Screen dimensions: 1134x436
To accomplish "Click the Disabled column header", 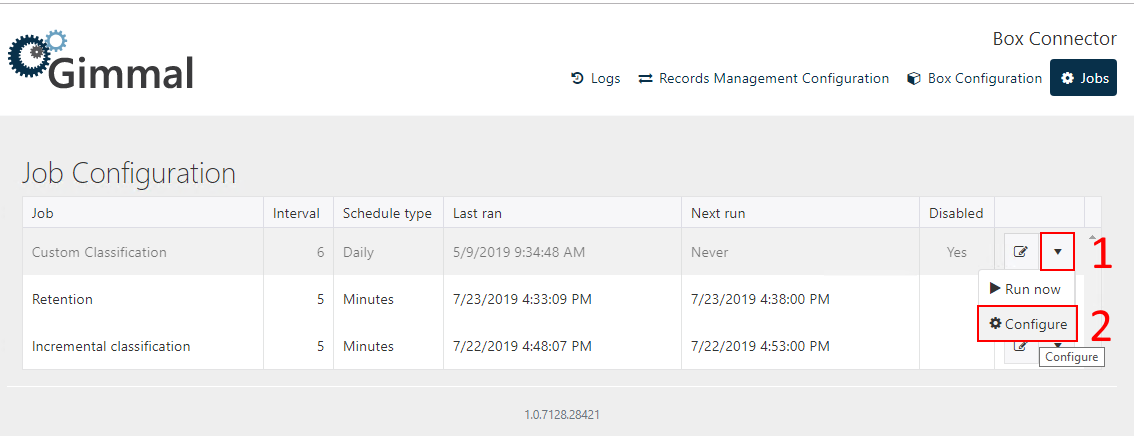I will click(955, 213).
